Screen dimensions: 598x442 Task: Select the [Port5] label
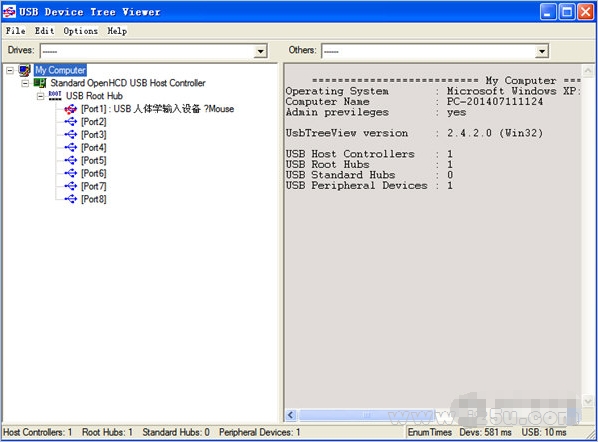tap(94, 161)
